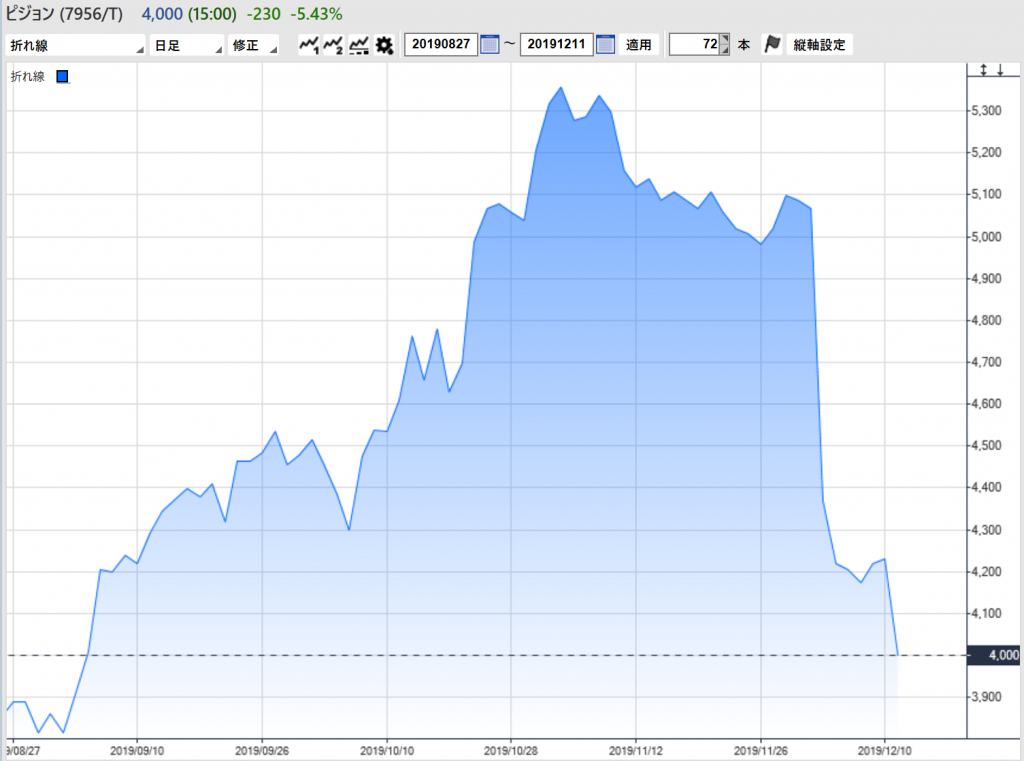Open start date calendar picker
The image size is (1024, 761).
click(x=489, y=45)
